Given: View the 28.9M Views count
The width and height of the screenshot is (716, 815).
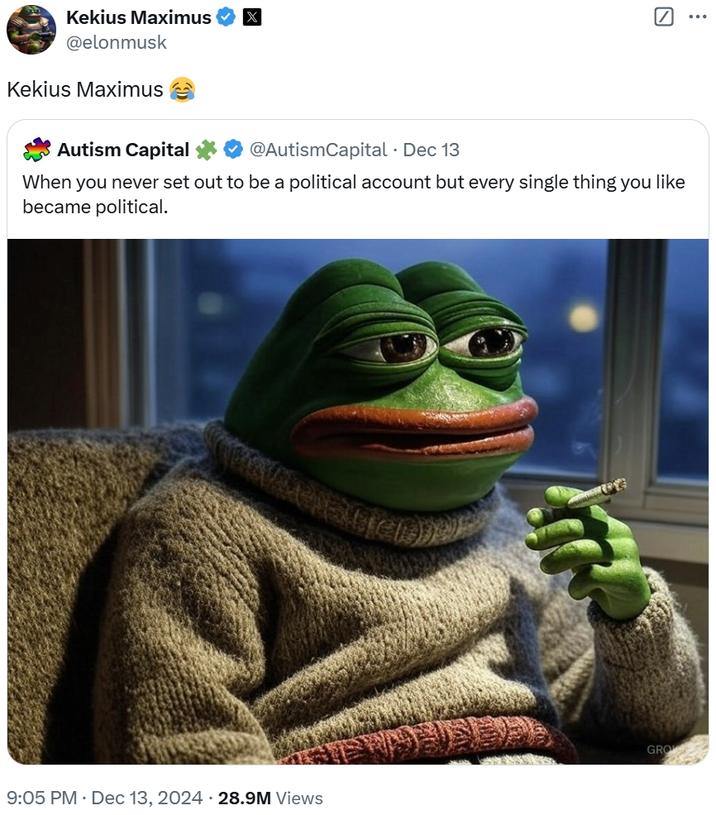Looking at the screenshot, I should (270, 798).
